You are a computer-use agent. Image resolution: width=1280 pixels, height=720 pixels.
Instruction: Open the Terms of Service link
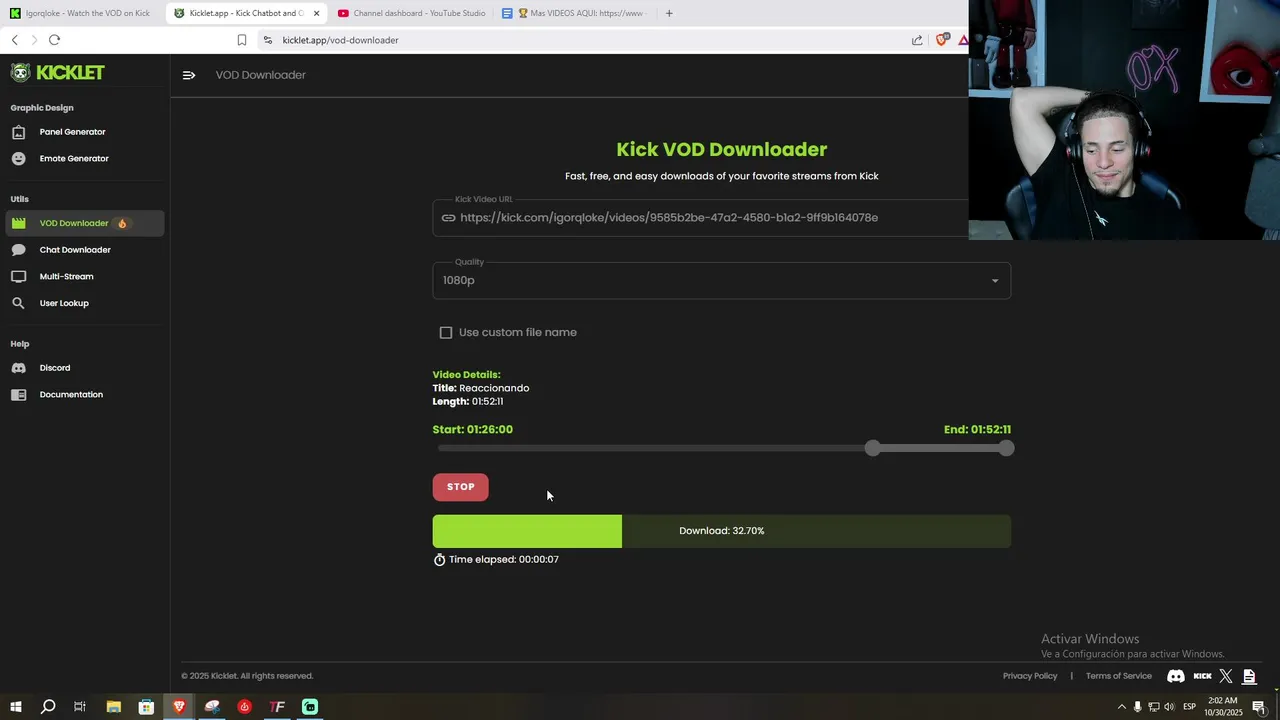1119,676
